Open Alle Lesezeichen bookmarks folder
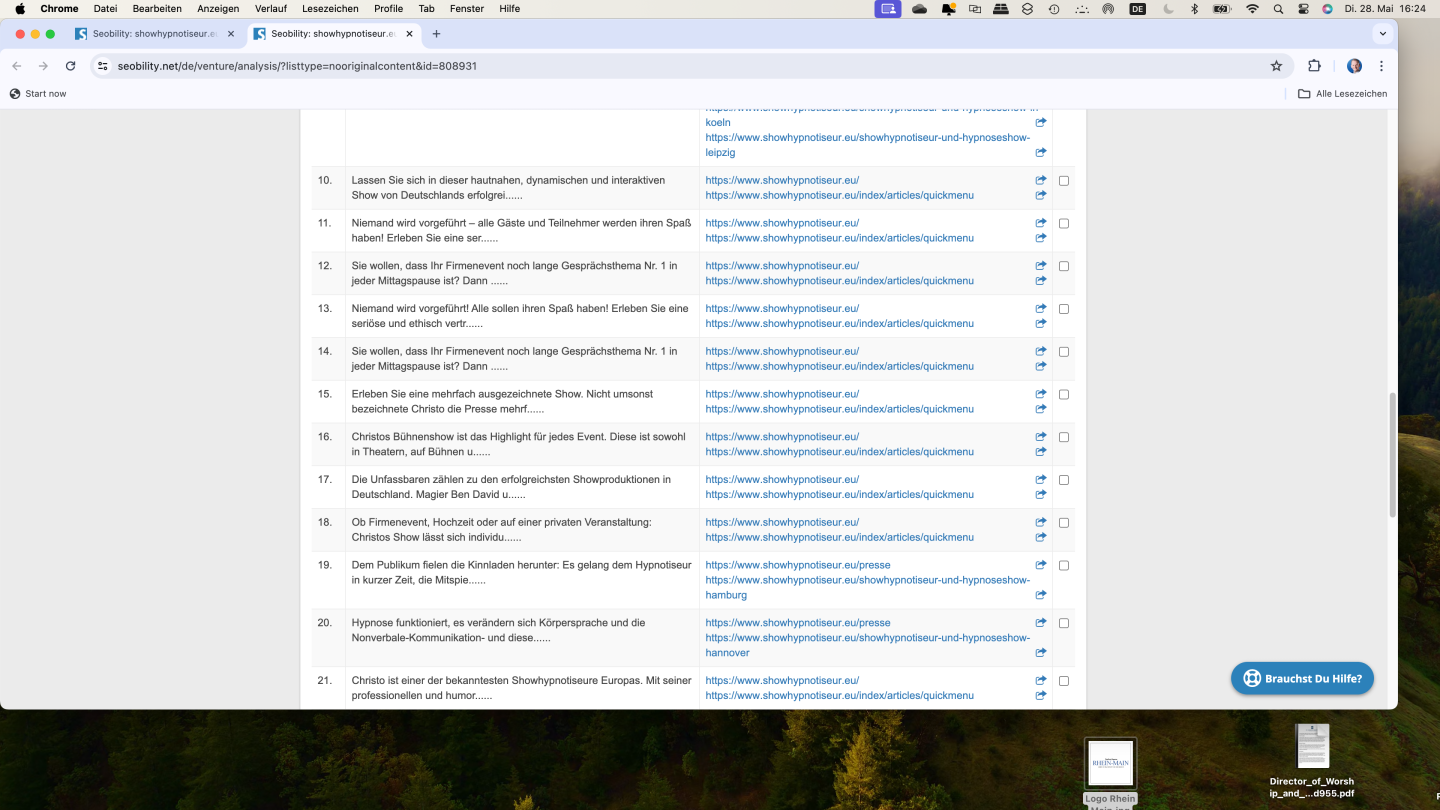The image size is (1440, 810). coord(1342,94)
